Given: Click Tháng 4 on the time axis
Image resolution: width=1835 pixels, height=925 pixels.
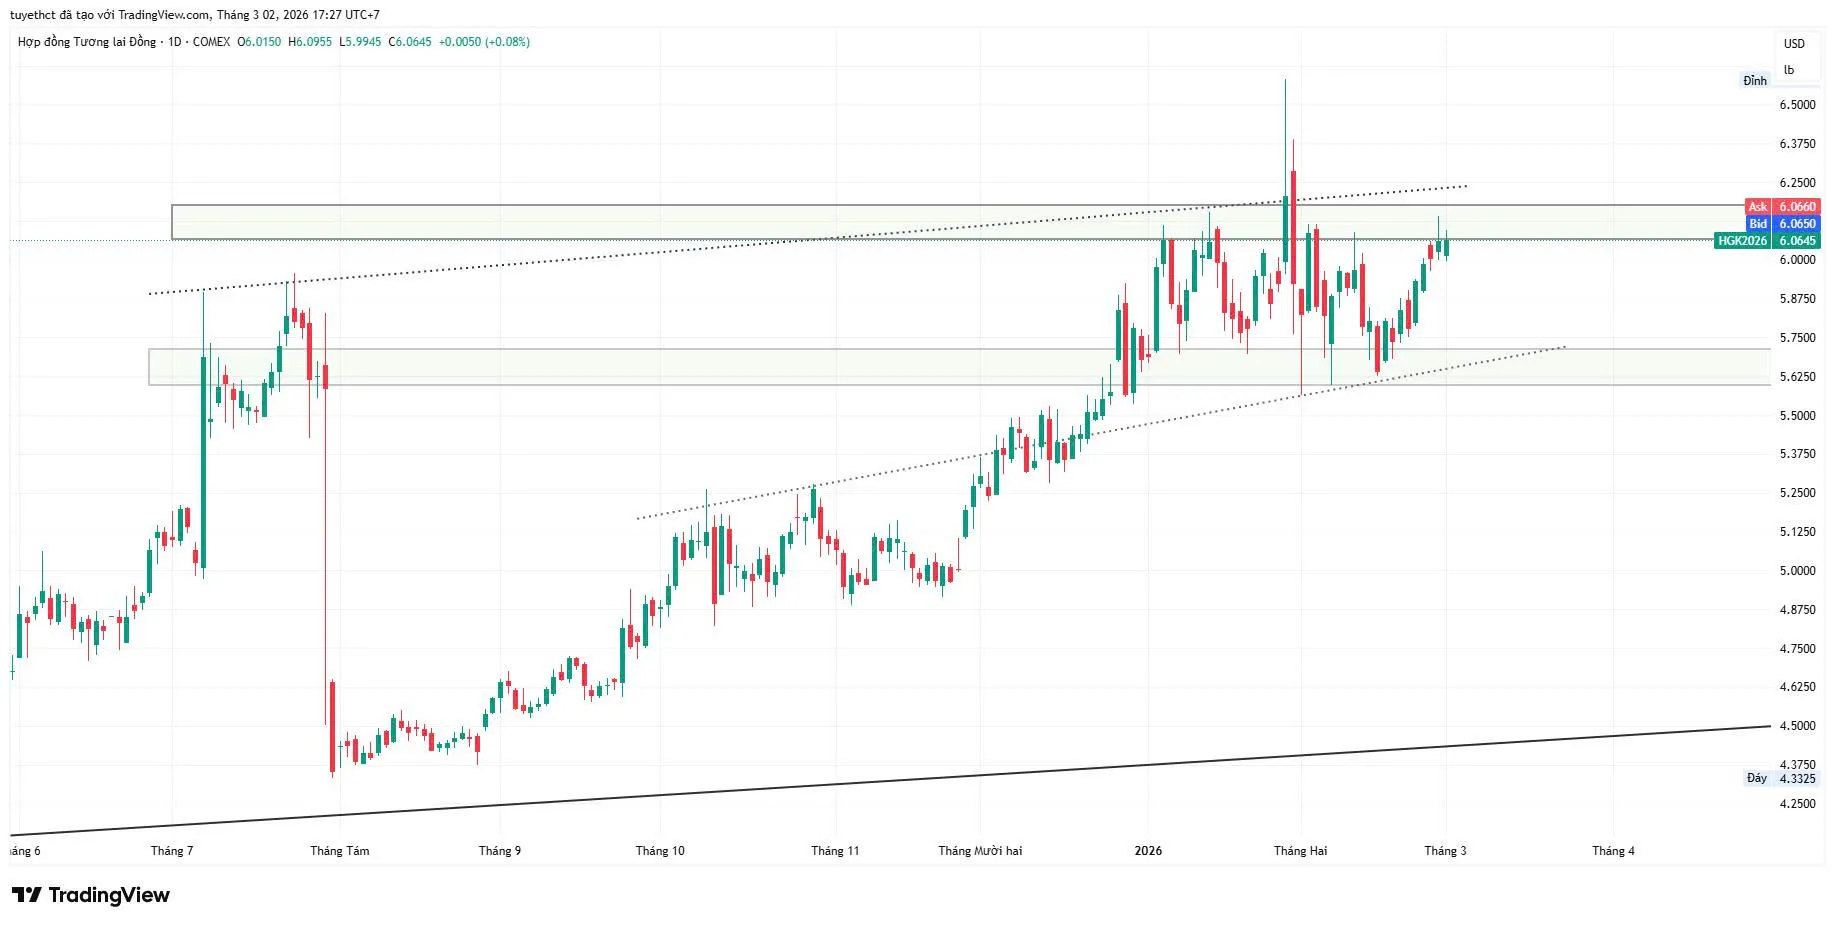Looking at the screenshot, I should tap(1613, 851).
